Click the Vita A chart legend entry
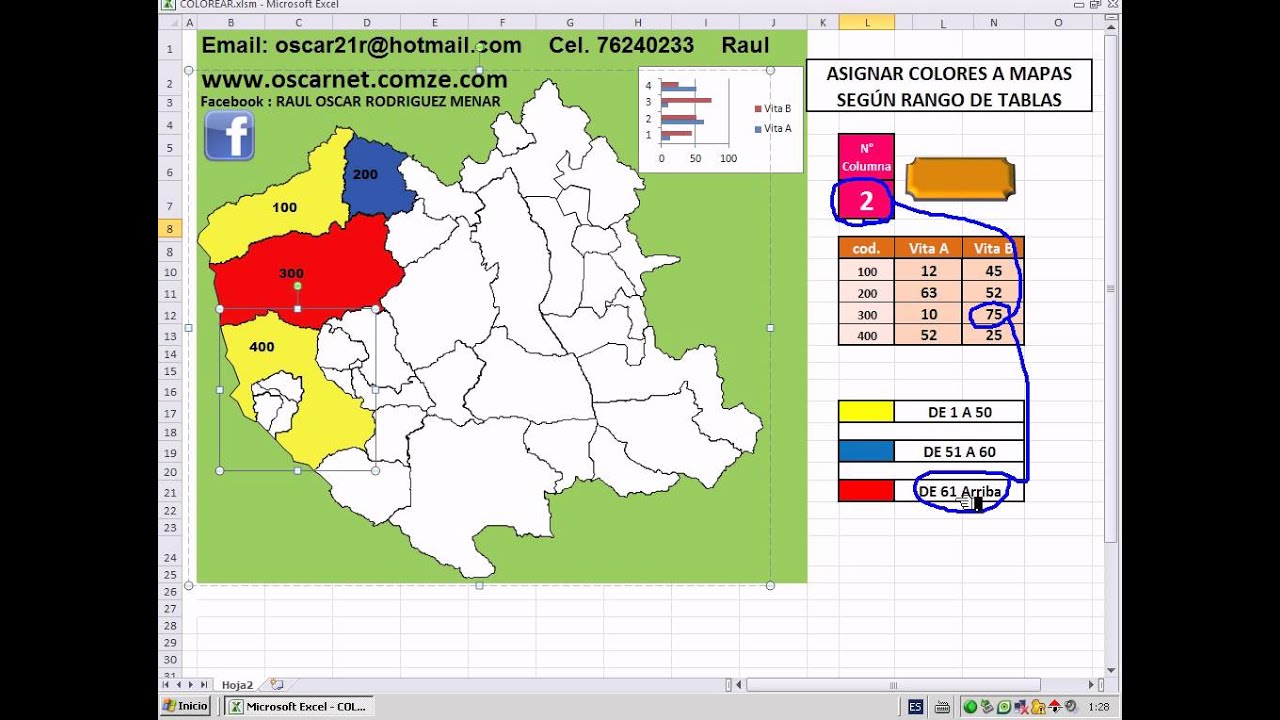The width and height of the screenshot is (1280, 720). (773, 128)
